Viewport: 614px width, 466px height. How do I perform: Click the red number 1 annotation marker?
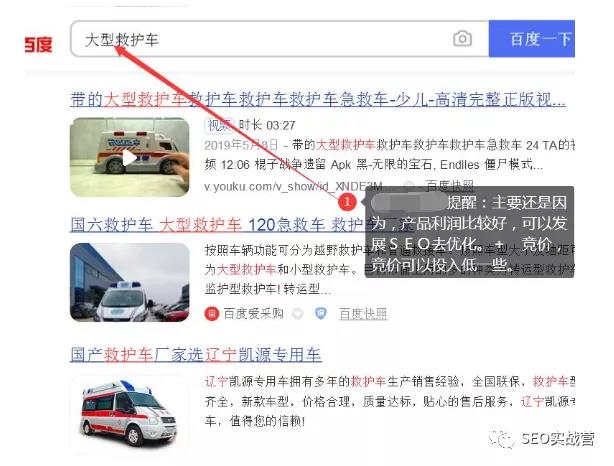347,202
